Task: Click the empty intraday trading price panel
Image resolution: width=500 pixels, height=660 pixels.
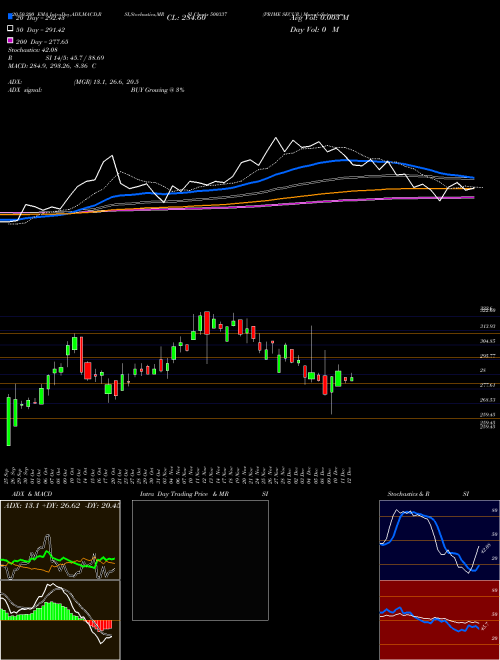Action: point(200,560)
